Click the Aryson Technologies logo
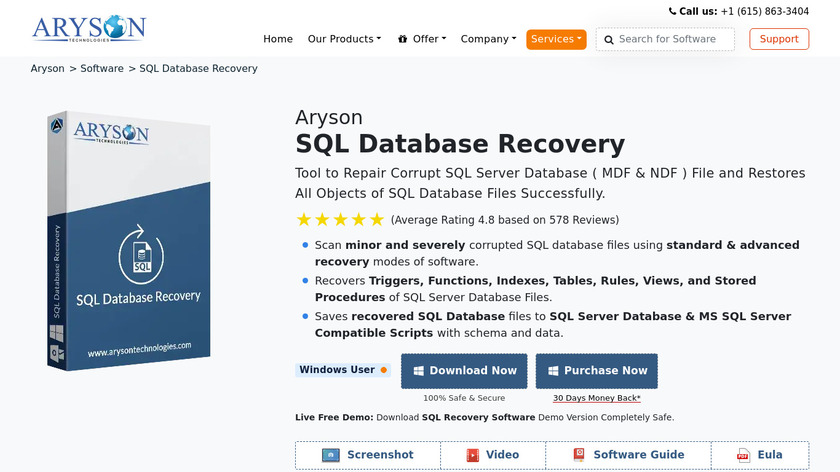 (89, 29)
